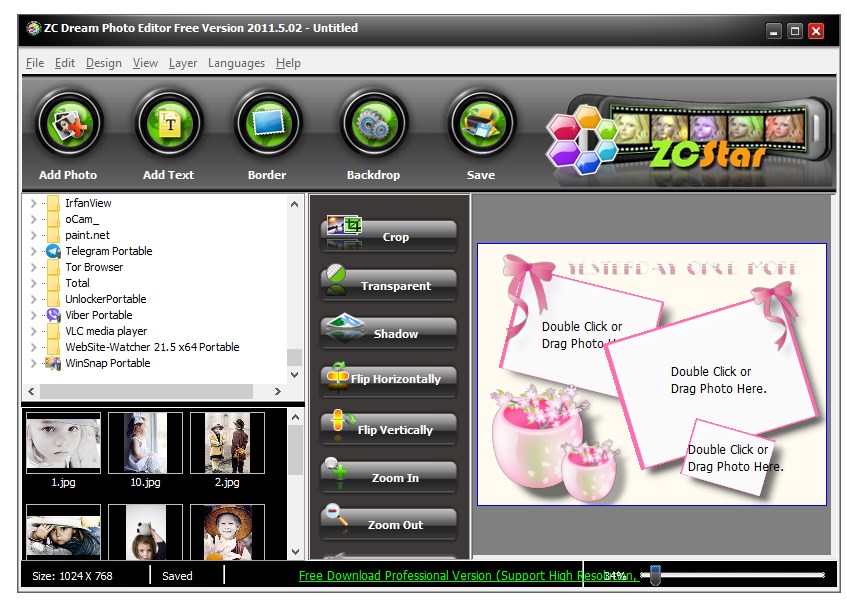Image resolution: width=847 pixels, height=607 pixels.
Task: Open the Border gallery
Action: [266, 122]
